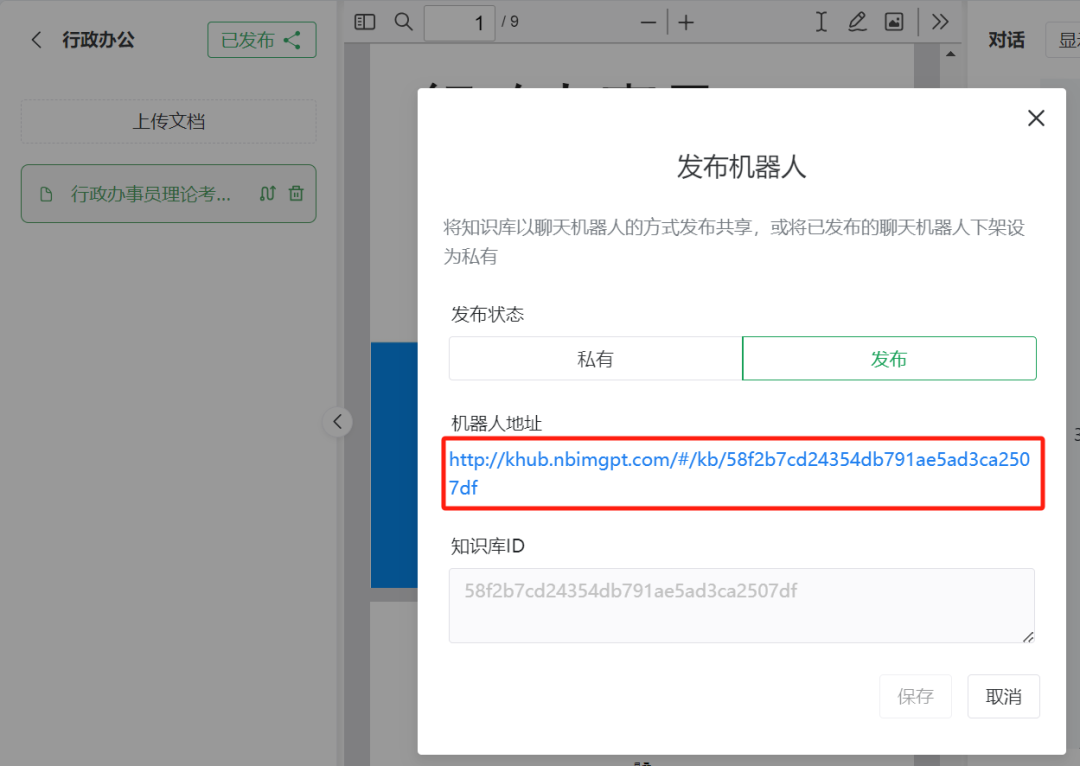Click 上传文档 to upload a document
1080x766 pixels.
pyautogui.click(x=169, y=122)
